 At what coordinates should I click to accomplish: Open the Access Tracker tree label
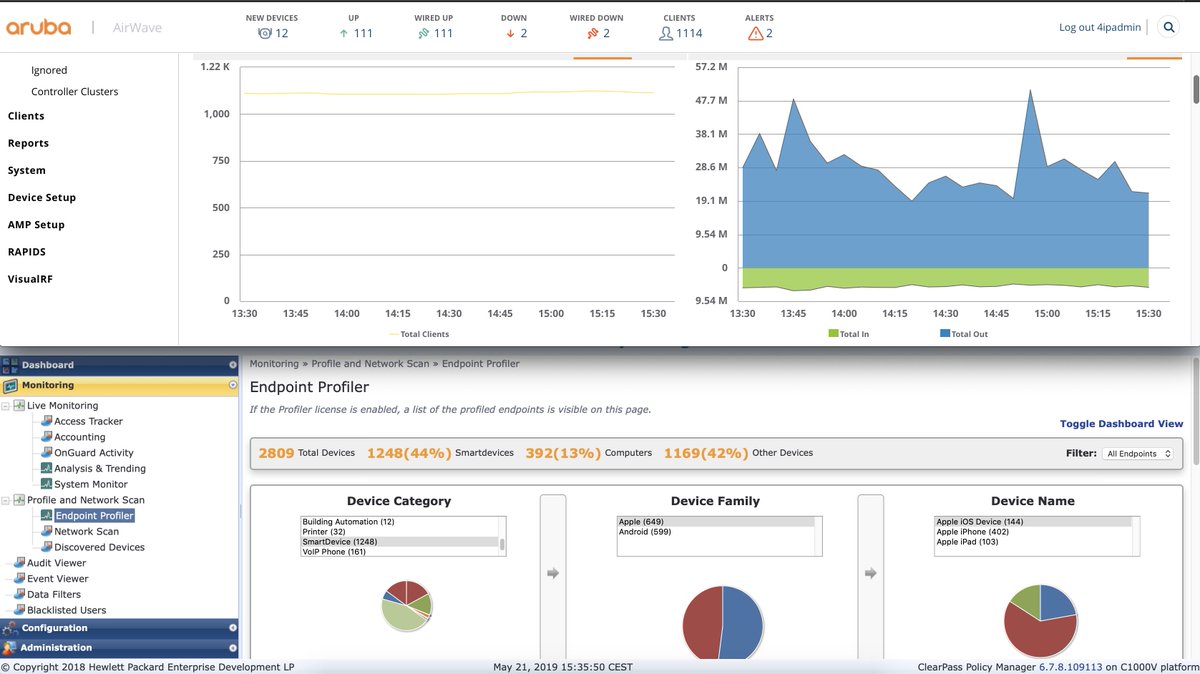89,421
